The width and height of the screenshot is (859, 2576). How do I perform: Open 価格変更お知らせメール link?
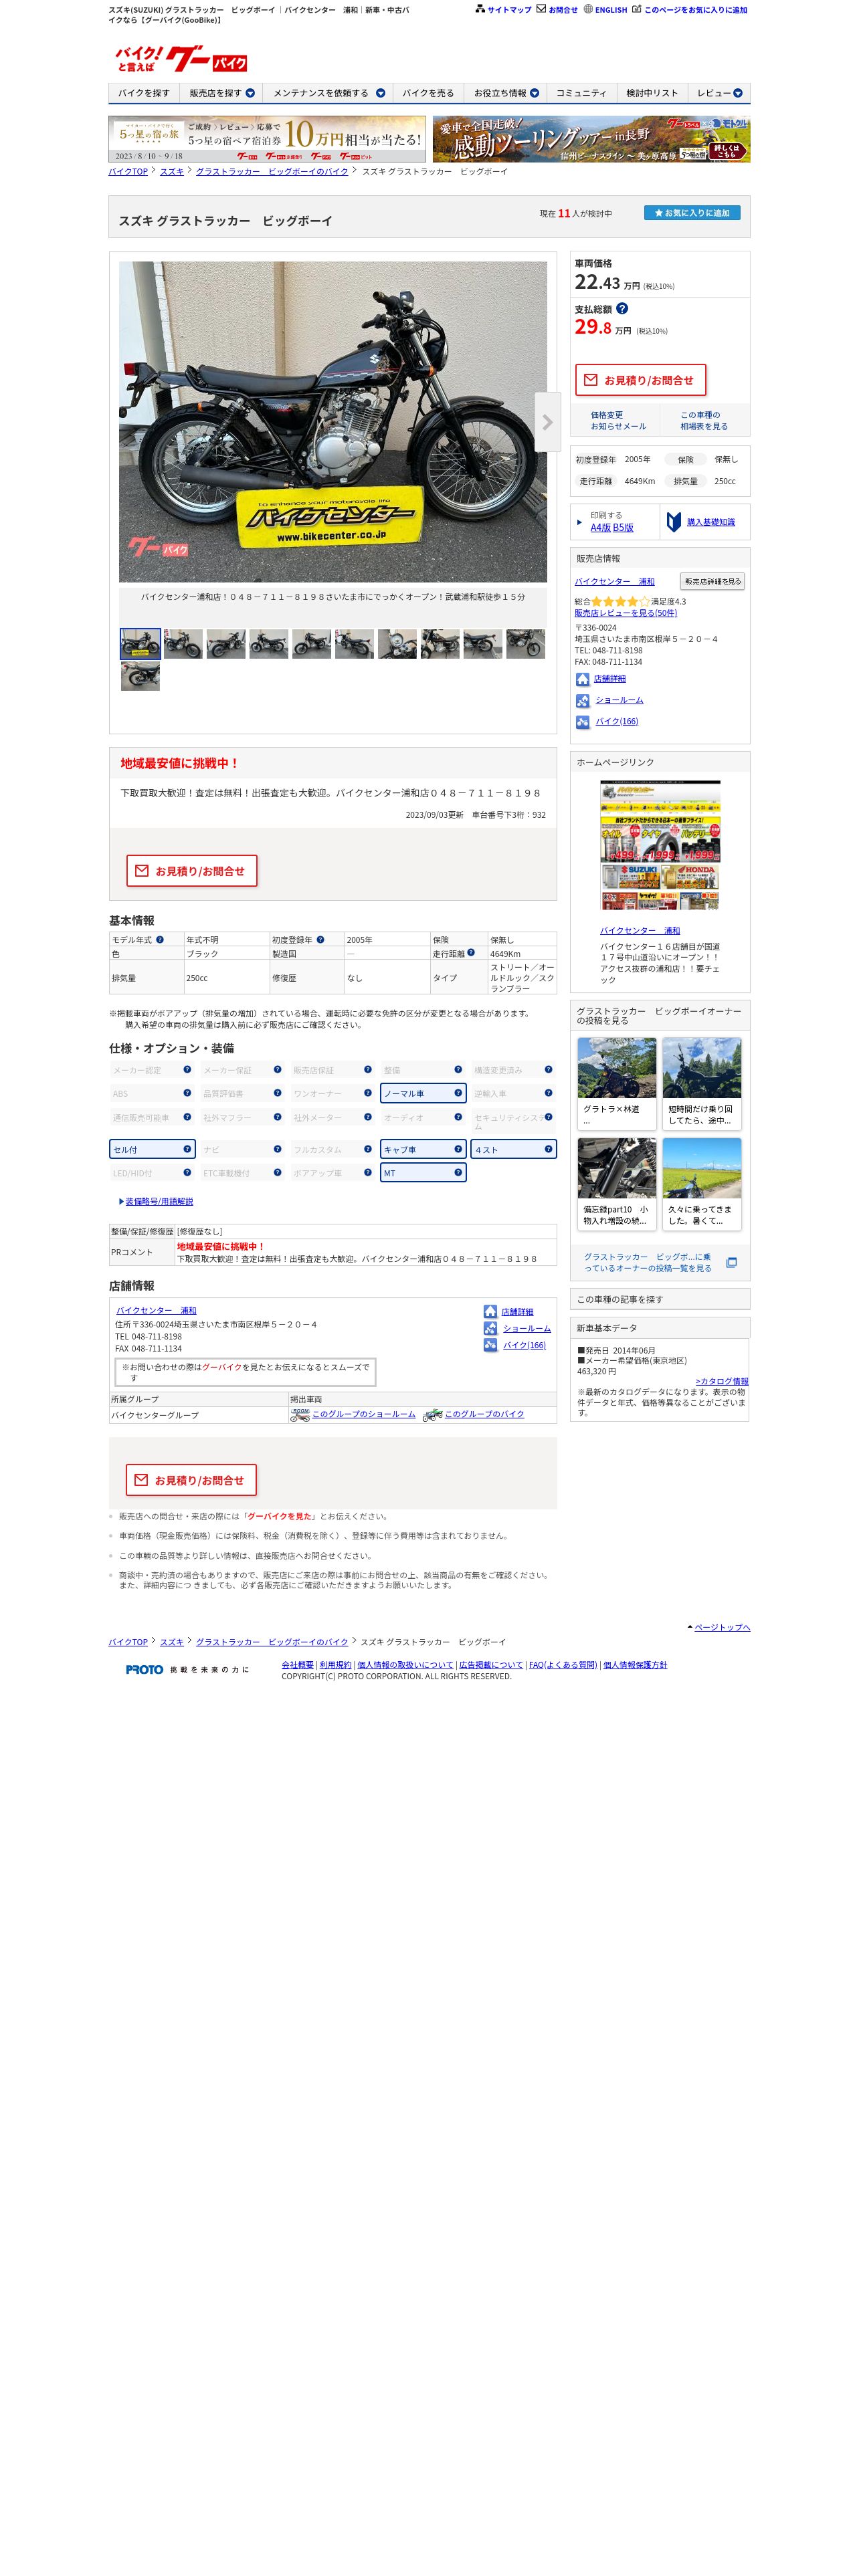pos(618,420)
